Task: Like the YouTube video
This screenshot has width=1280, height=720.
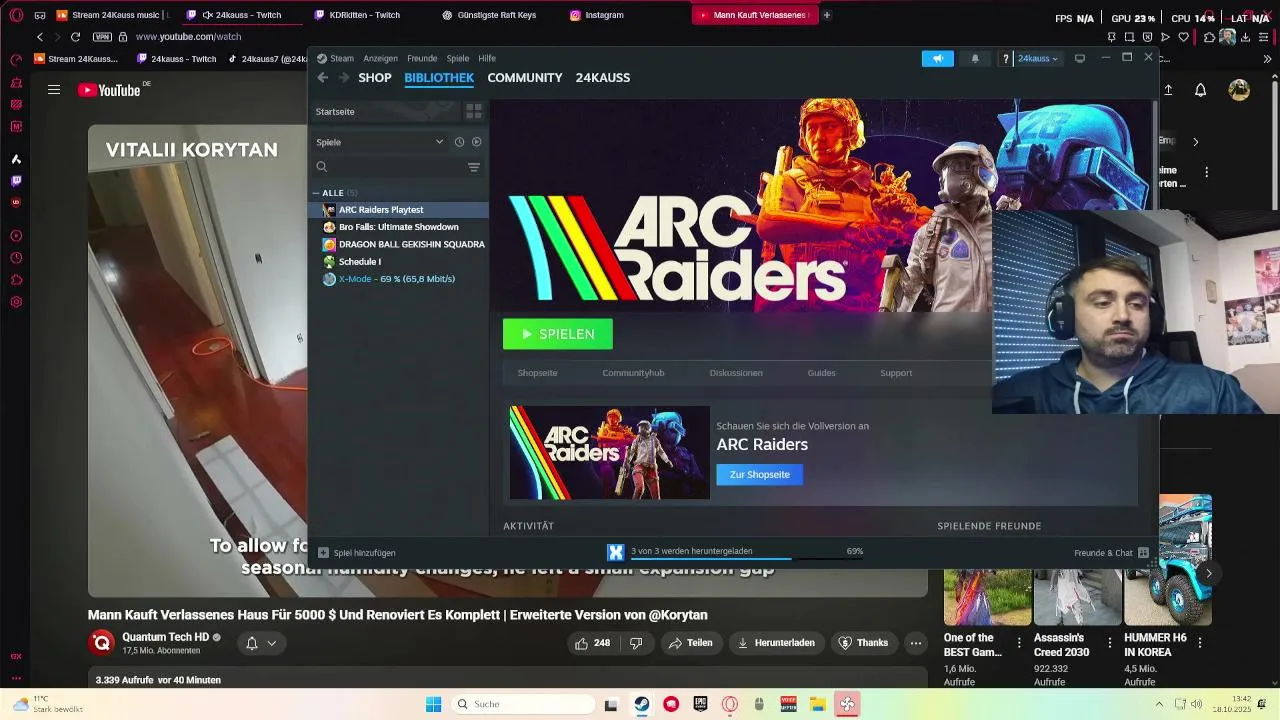Action: pyautogui.click(x=592, y=643)
